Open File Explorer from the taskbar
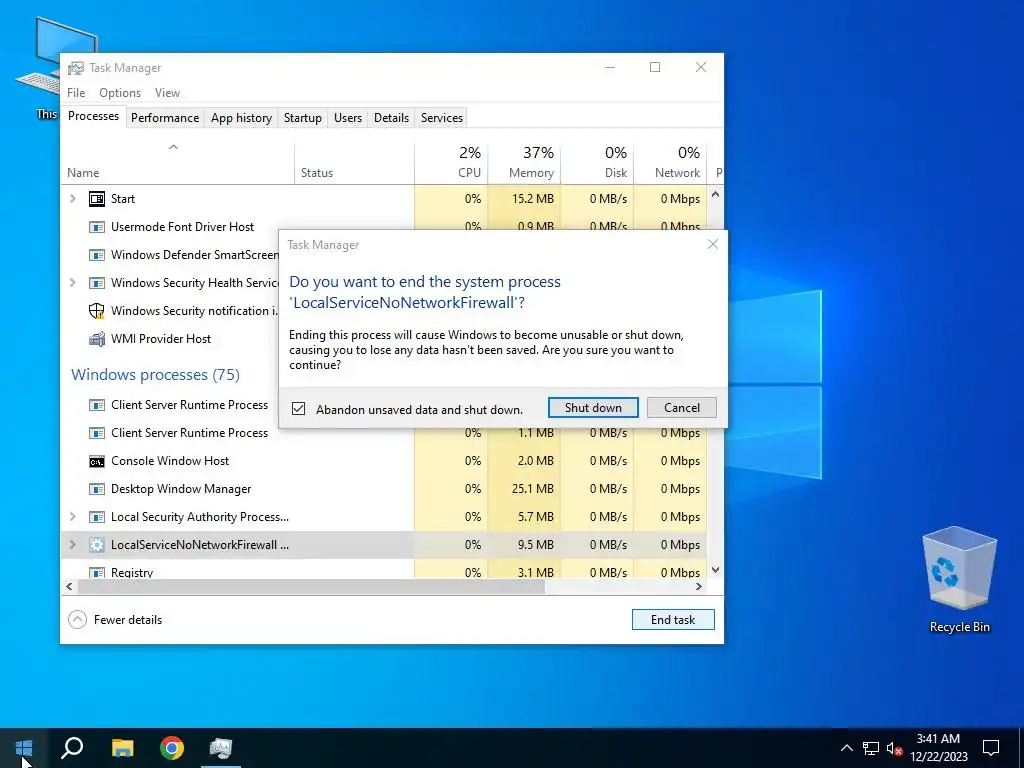The height and width of the screenshot is (768, 1024). 122,748
